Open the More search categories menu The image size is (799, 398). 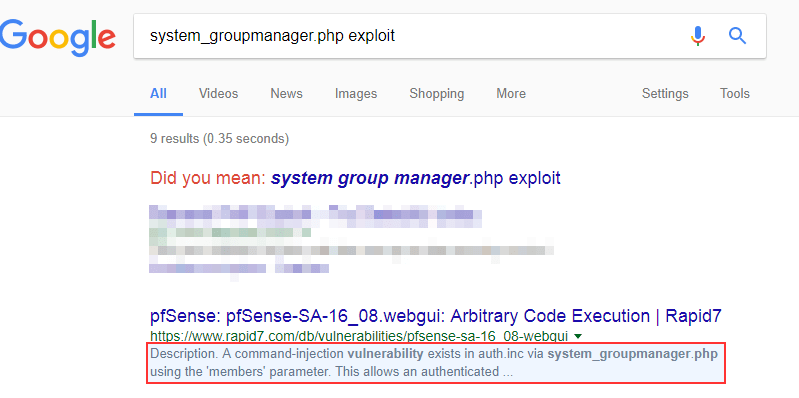tap(511, 94)
